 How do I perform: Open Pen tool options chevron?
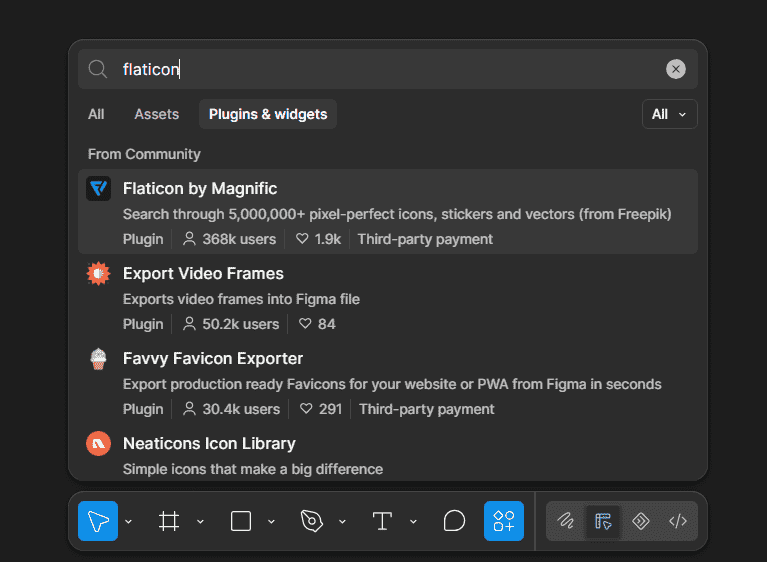click(342, 521)
